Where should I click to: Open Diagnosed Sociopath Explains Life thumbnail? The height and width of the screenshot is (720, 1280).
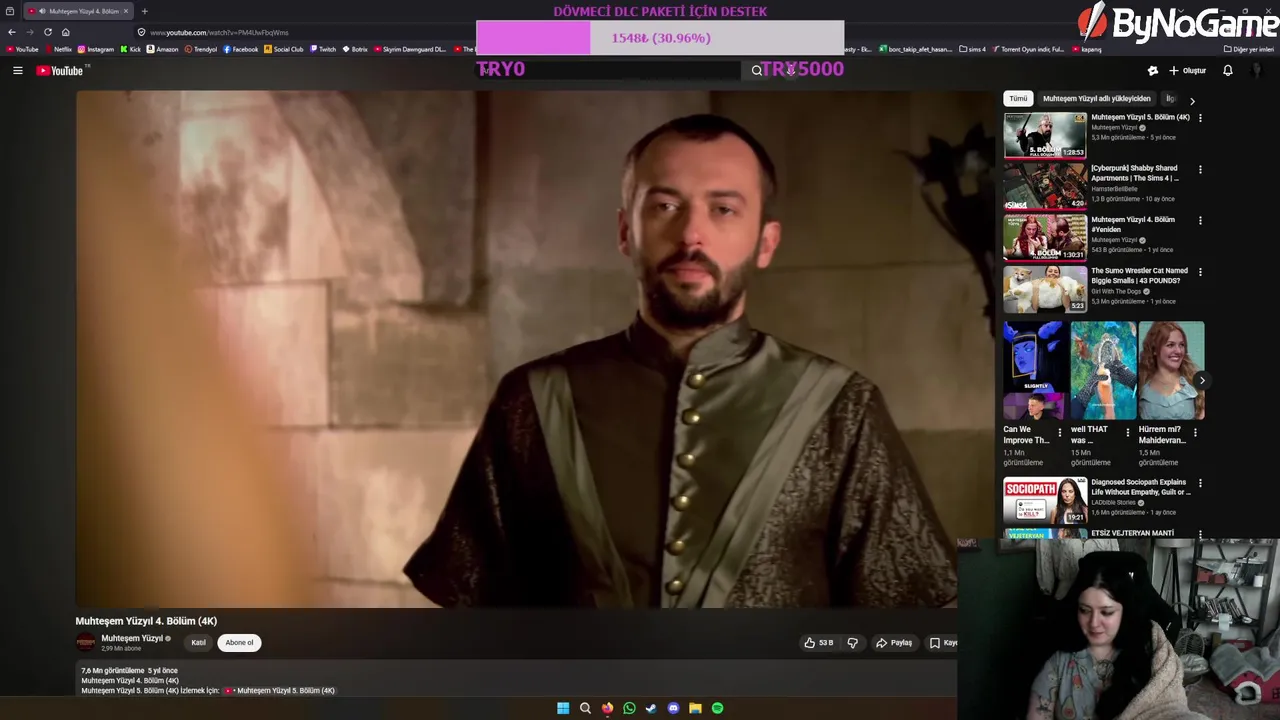pos(1045,500)
